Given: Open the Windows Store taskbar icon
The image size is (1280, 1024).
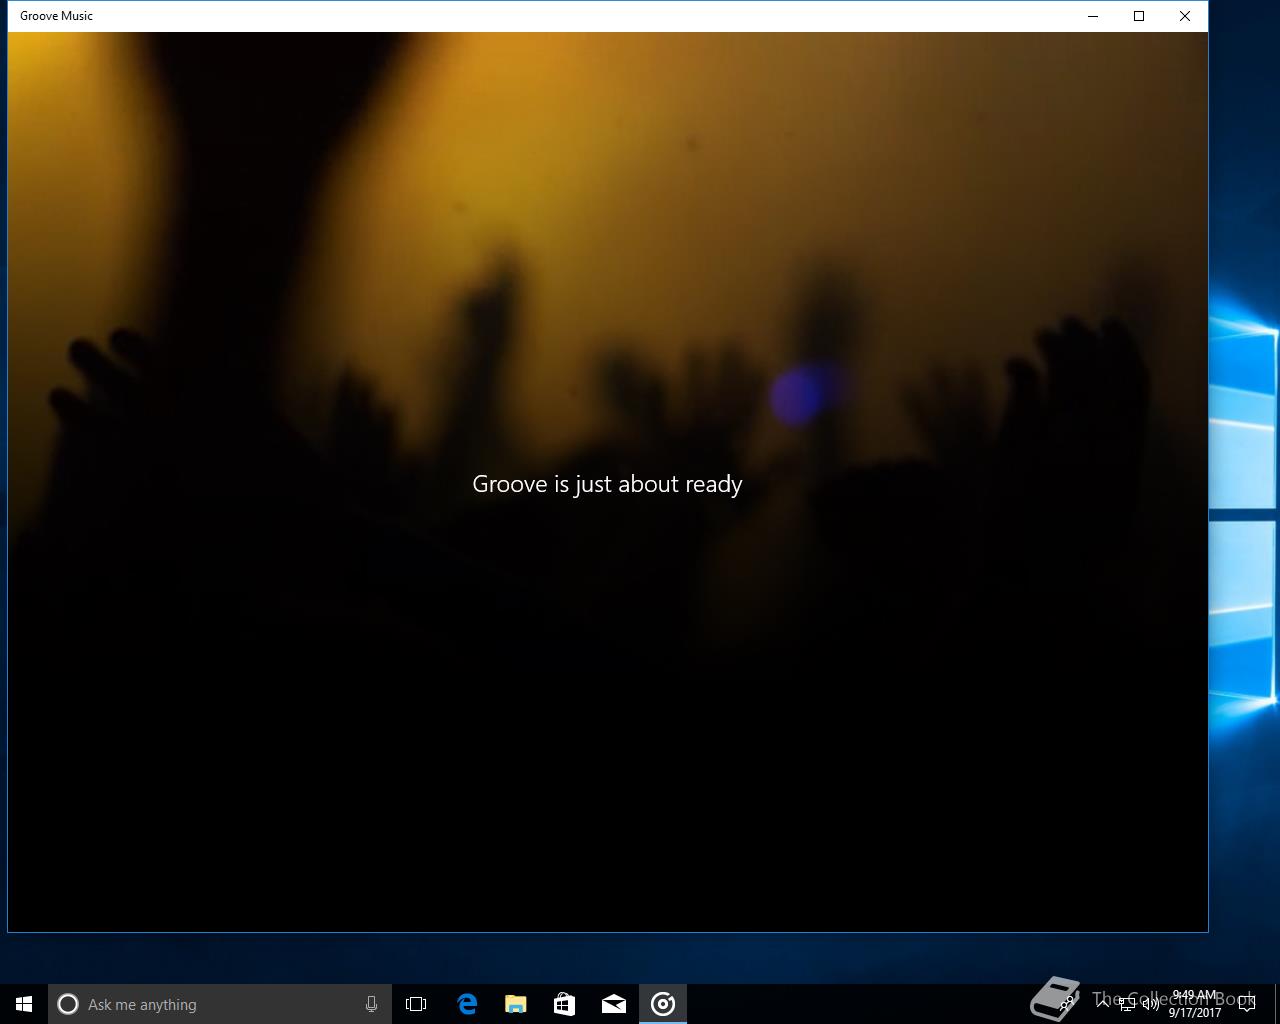Looking at the screenshot, I should 564,1004.
